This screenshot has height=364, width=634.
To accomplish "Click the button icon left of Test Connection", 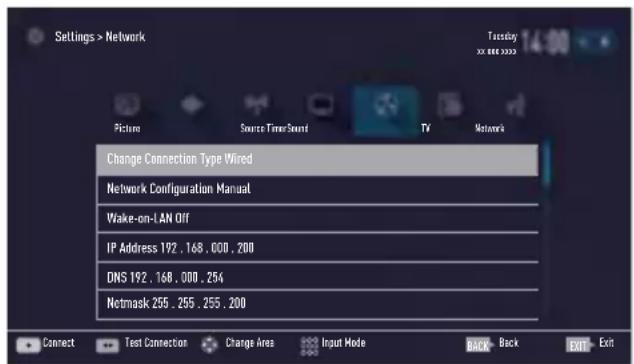I will tap(108, 345).
